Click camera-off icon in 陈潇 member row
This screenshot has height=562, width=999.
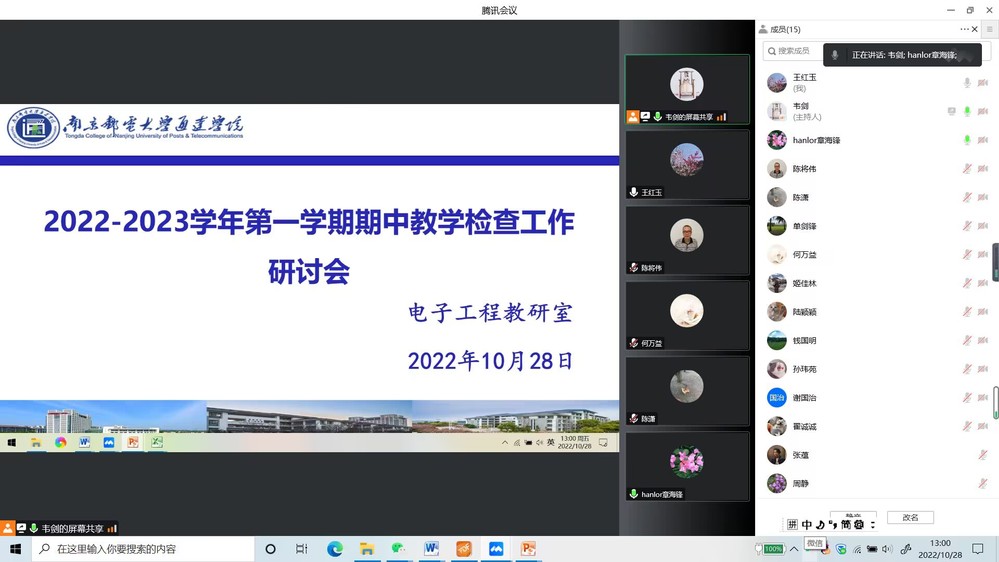point(983,198)
